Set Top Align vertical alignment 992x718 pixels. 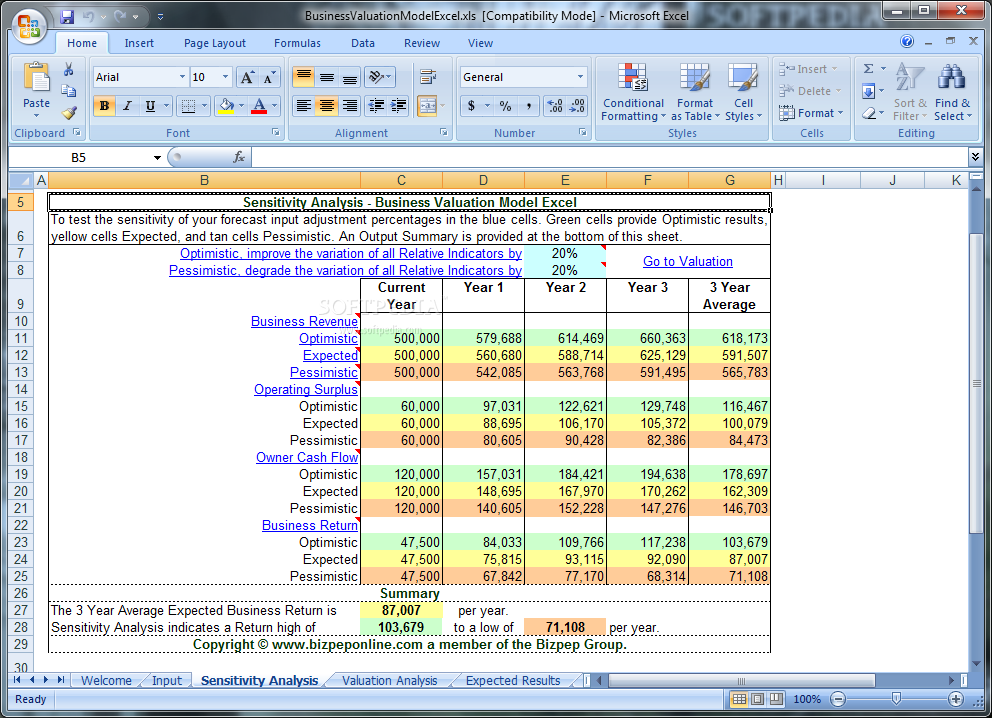tap(304, 77)
